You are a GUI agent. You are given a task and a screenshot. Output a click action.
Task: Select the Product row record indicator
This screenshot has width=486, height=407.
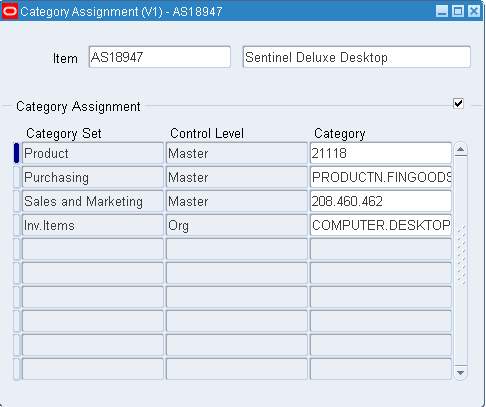click(x=16, y=153)
